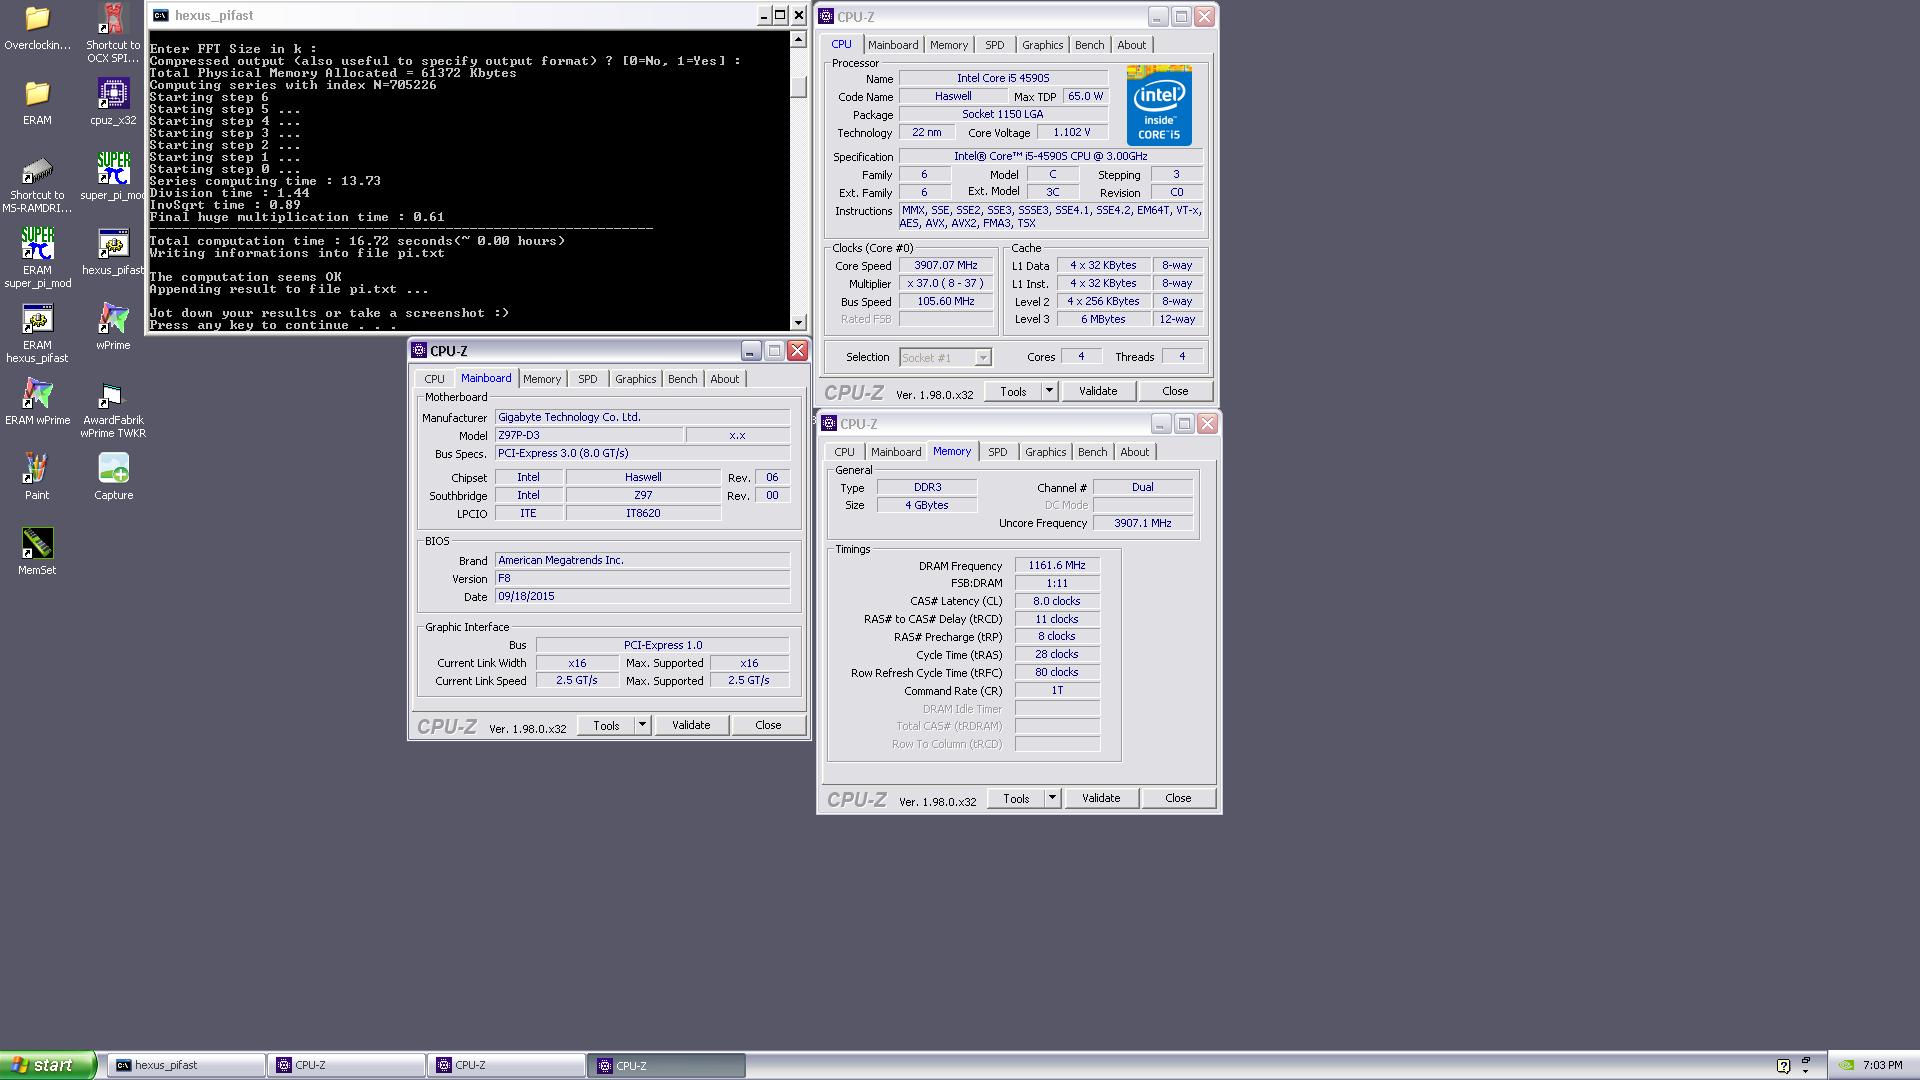Screen dimensions: 1920x1080
Task: Open Graphics tab in Mainboard window
Action: click(x=635, y=379)
